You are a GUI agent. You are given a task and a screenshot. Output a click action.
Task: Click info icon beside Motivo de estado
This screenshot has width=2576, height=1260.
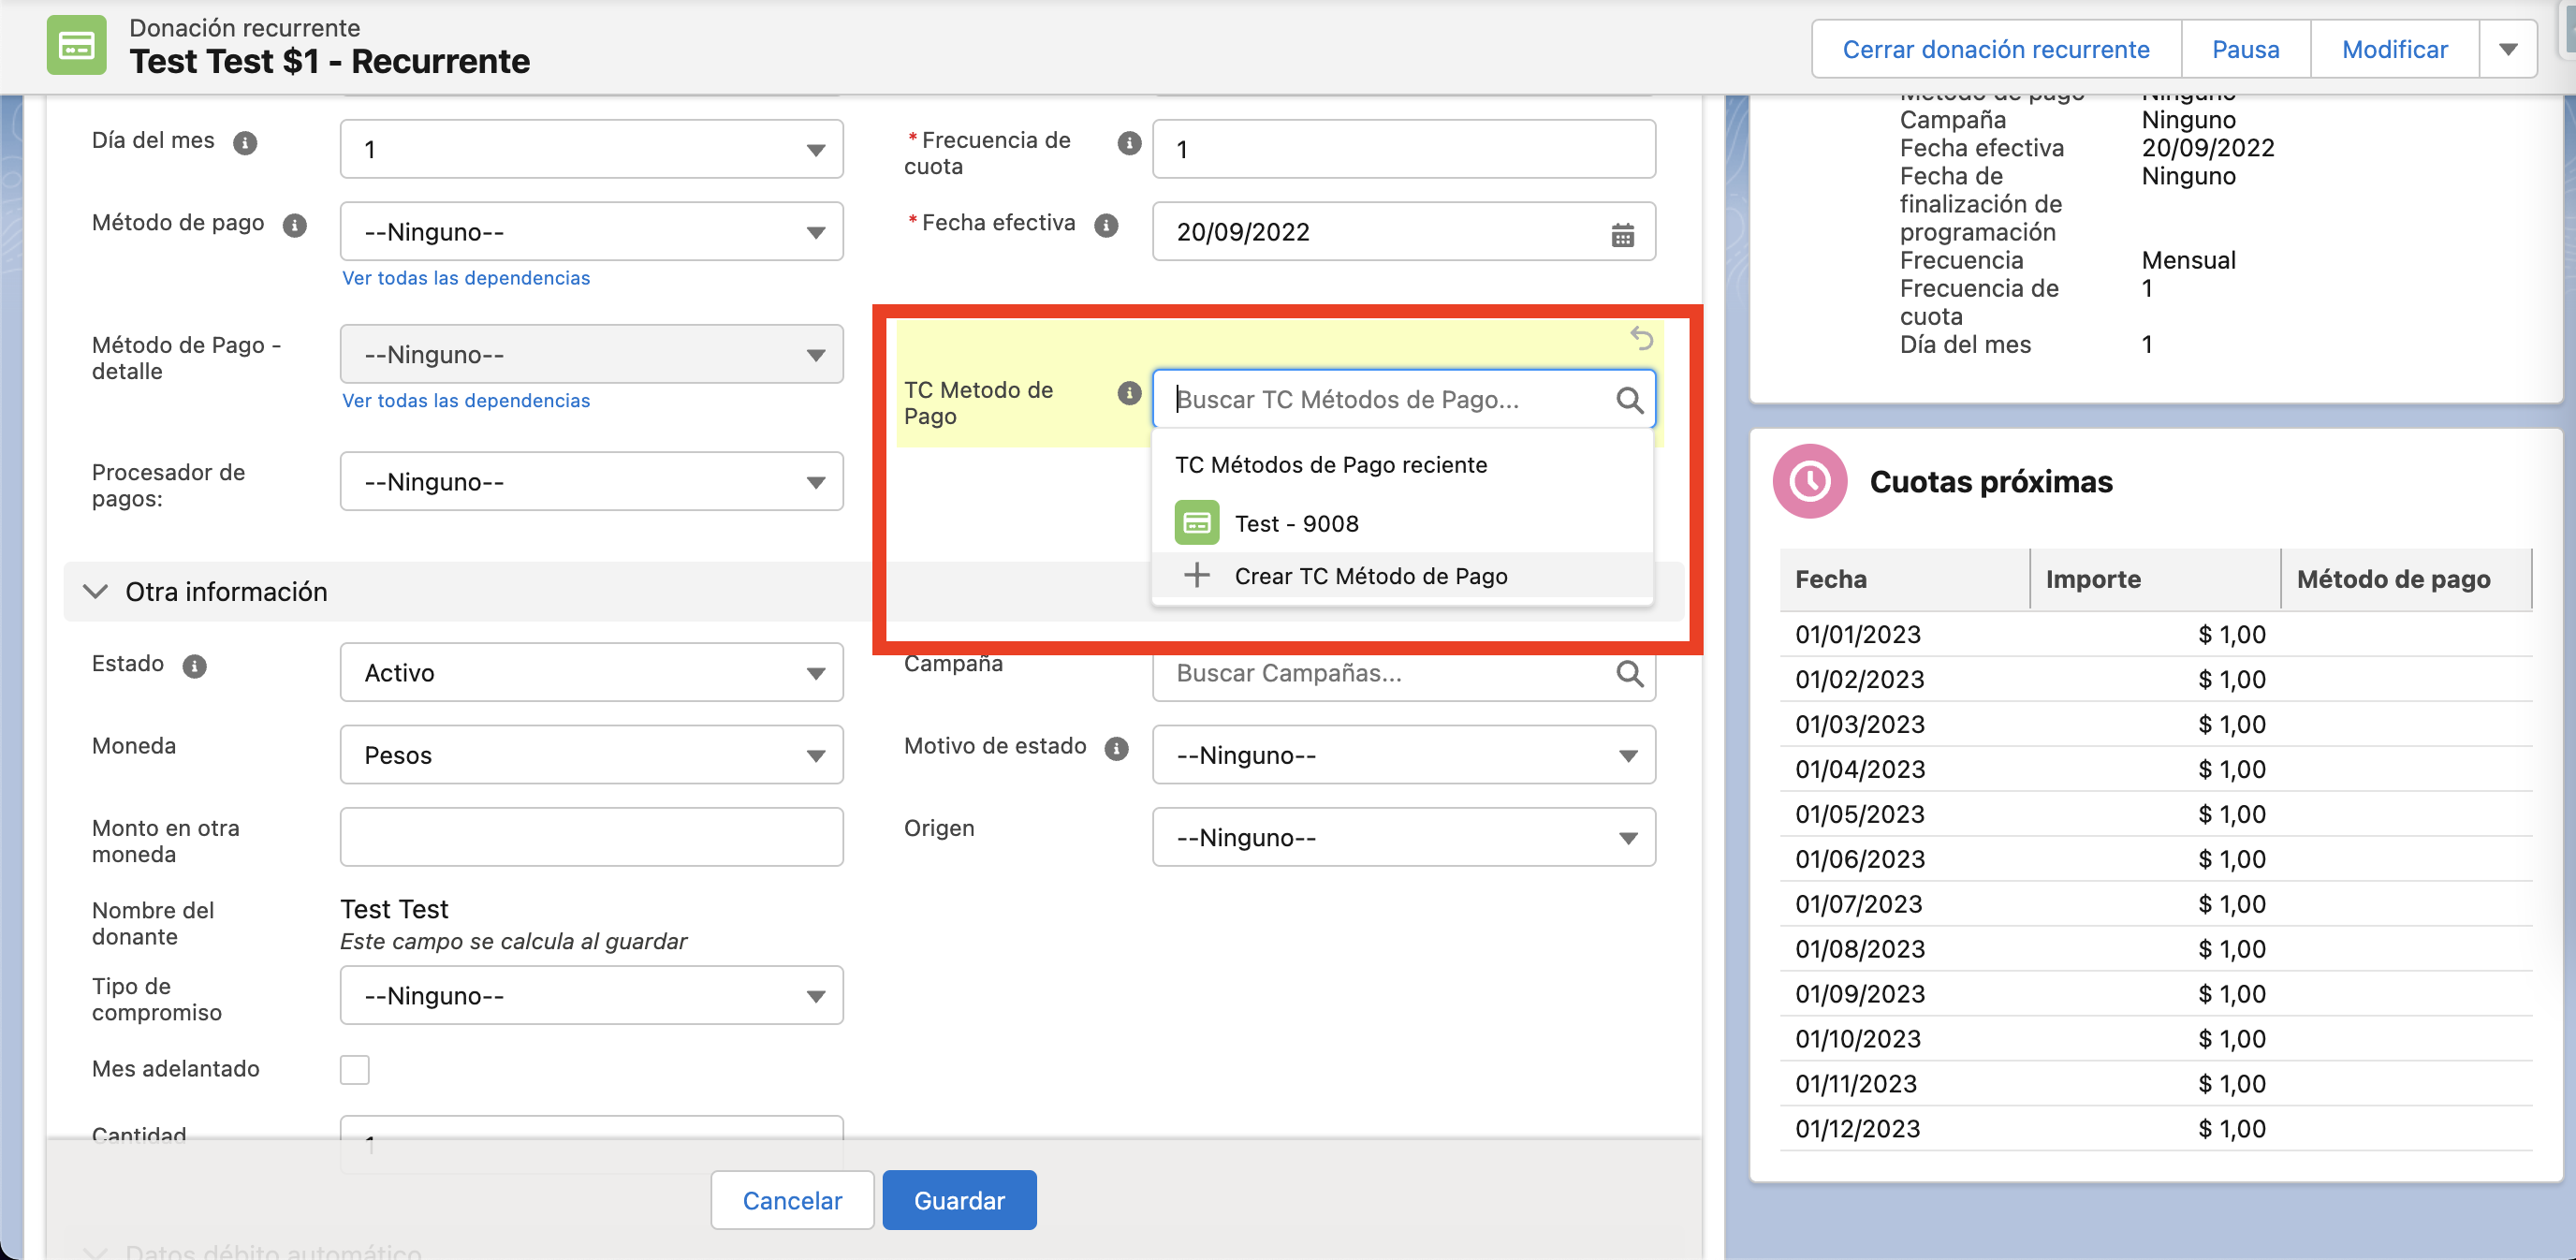click(x=1116, y=748)
